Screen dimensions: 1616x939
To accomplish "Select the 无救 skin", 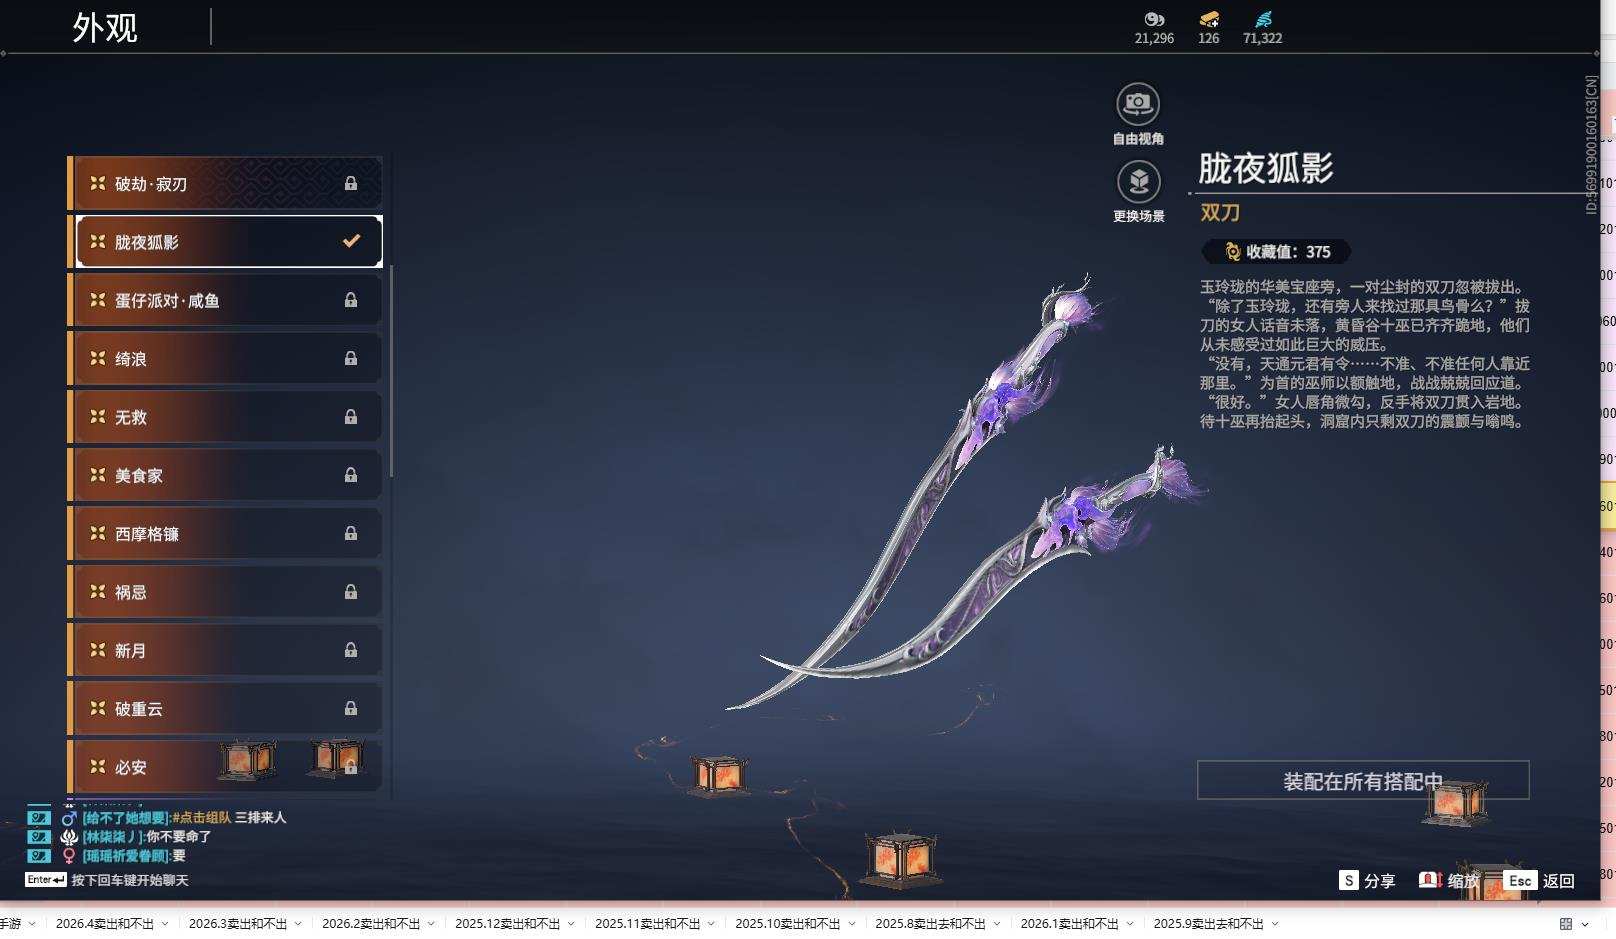I will pos(225,416).
